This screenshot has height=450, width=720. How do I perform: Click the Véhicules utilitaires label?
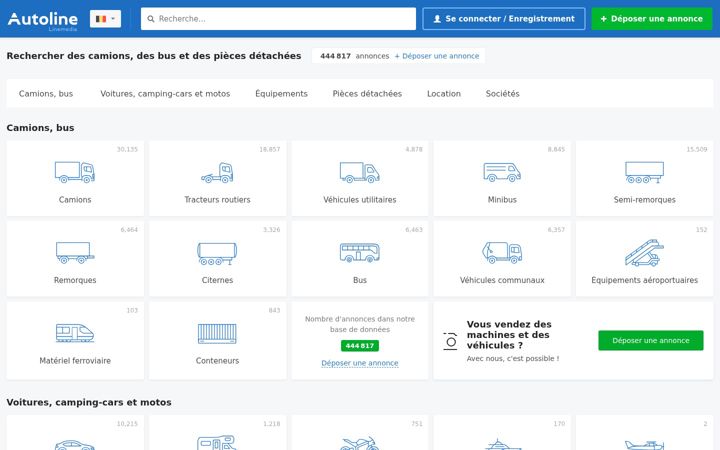(360, 200)
